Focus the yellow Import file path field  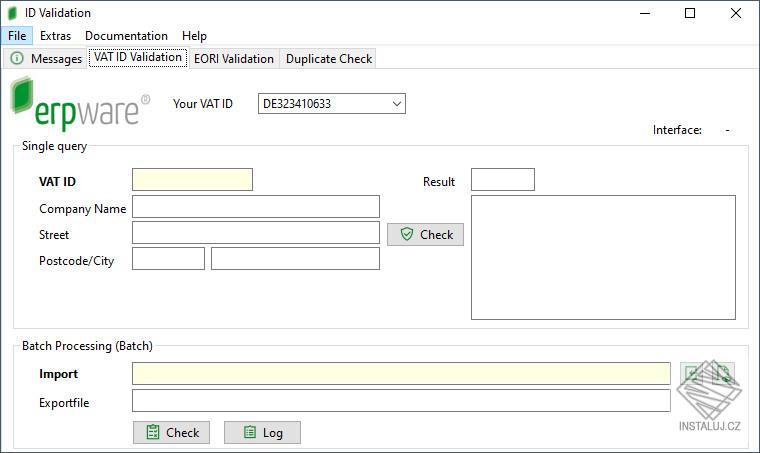click(x=401, y=374)
